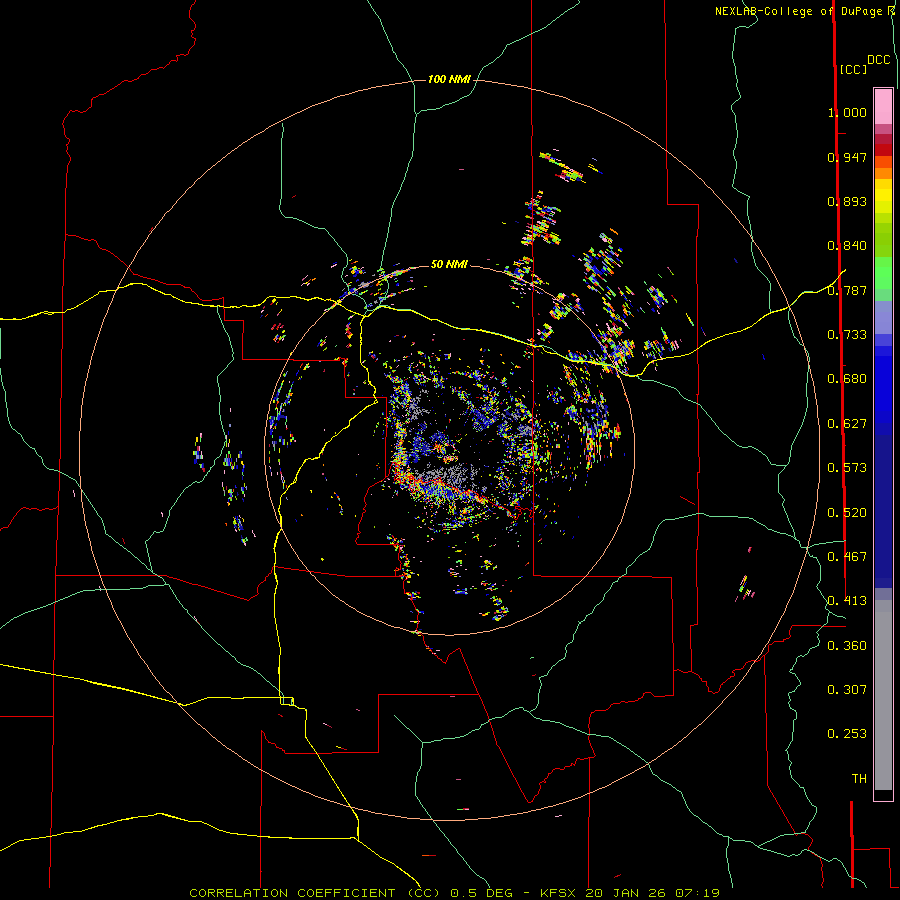900x900 pixels.
Task: Click the DCC label above the color scale
Action: pos(879,60)
